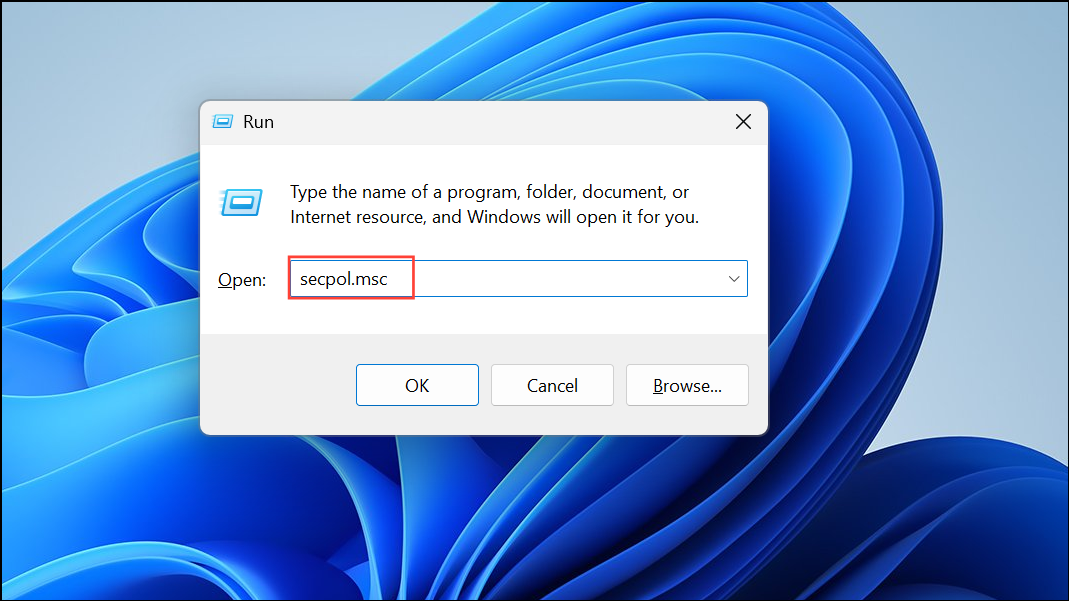Click the Run dialog title bar
Screen dimensions: 1069x601
[480, 121]
